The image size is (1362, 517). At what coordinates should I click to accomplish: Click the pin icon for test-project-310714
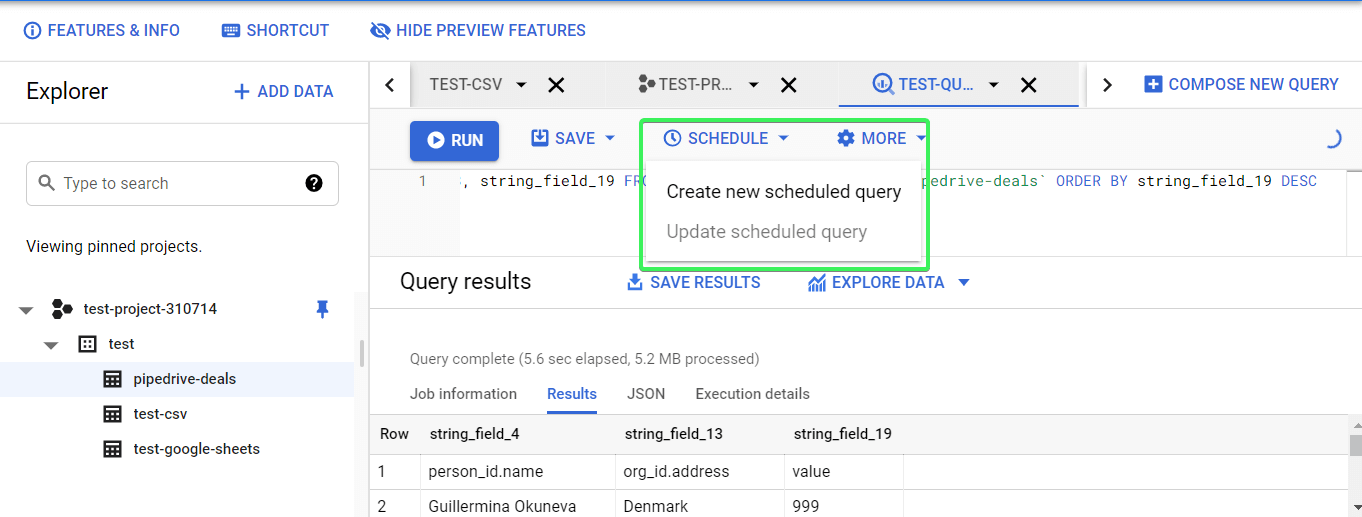[x=322, y=310]
